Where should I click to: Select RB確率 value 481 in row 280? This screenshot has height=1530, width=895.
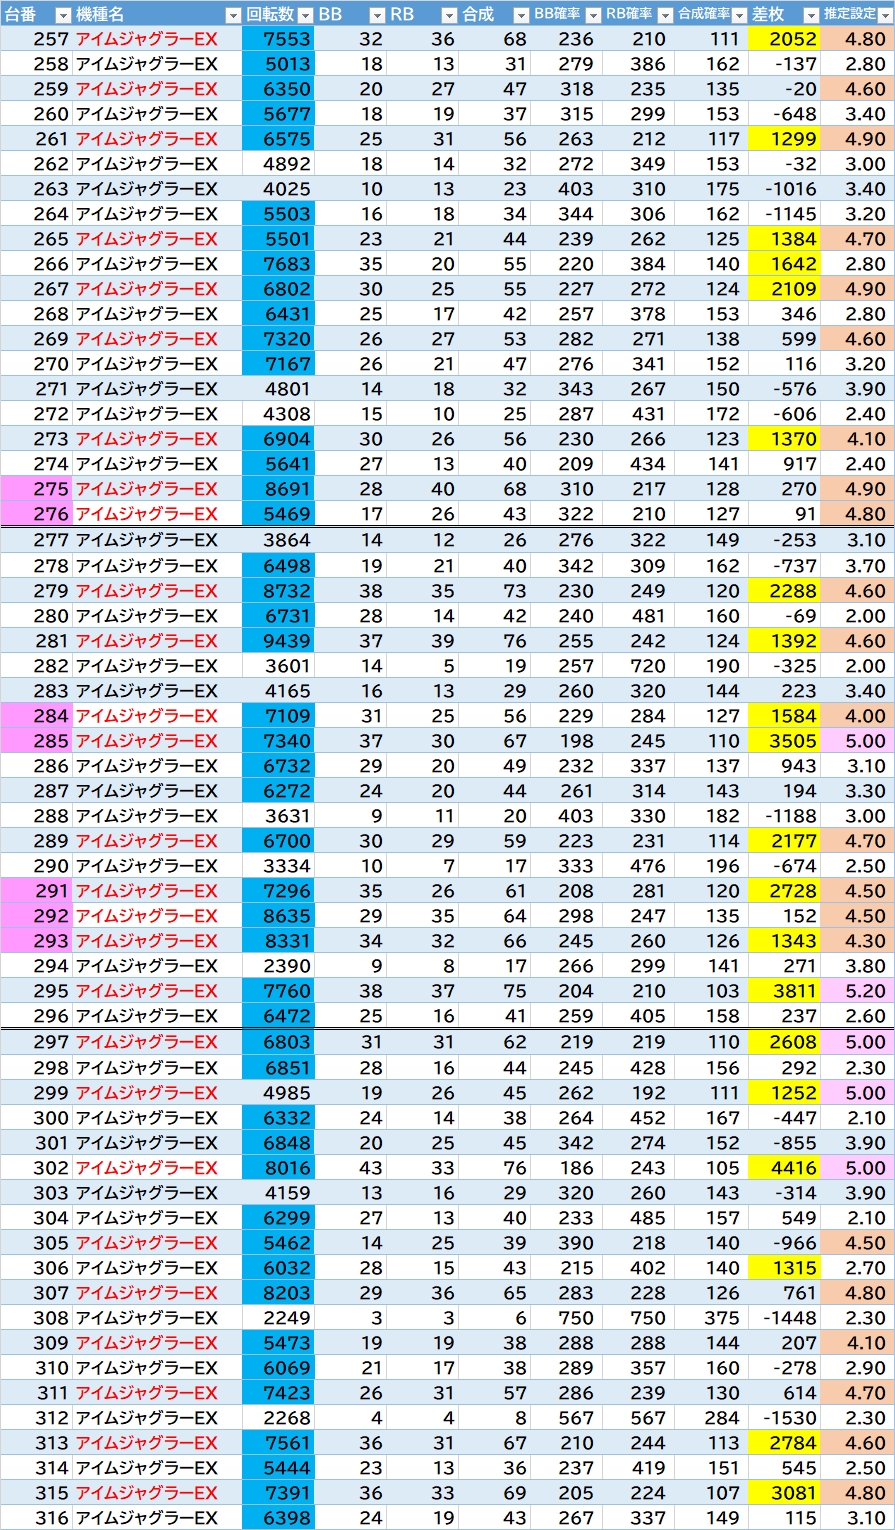tap(637, 616)
